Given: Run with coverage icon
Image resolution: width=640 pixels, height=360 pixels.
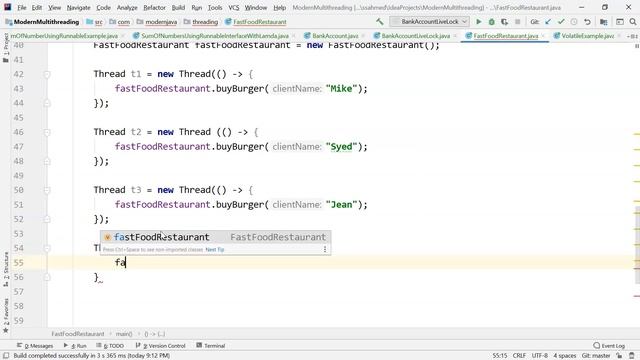Looking at the screenshot, I should tap(505, 22).
